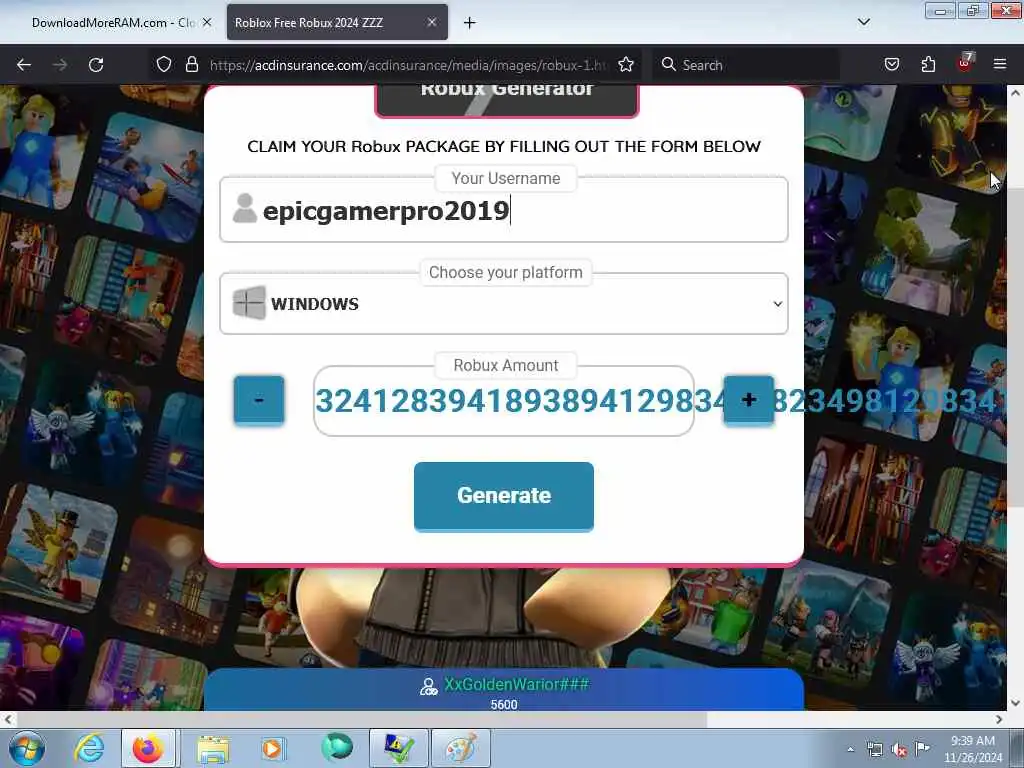This screenshot has width=1024, height=768.
Task: Go back to the previous page
Action: [24, 65]
